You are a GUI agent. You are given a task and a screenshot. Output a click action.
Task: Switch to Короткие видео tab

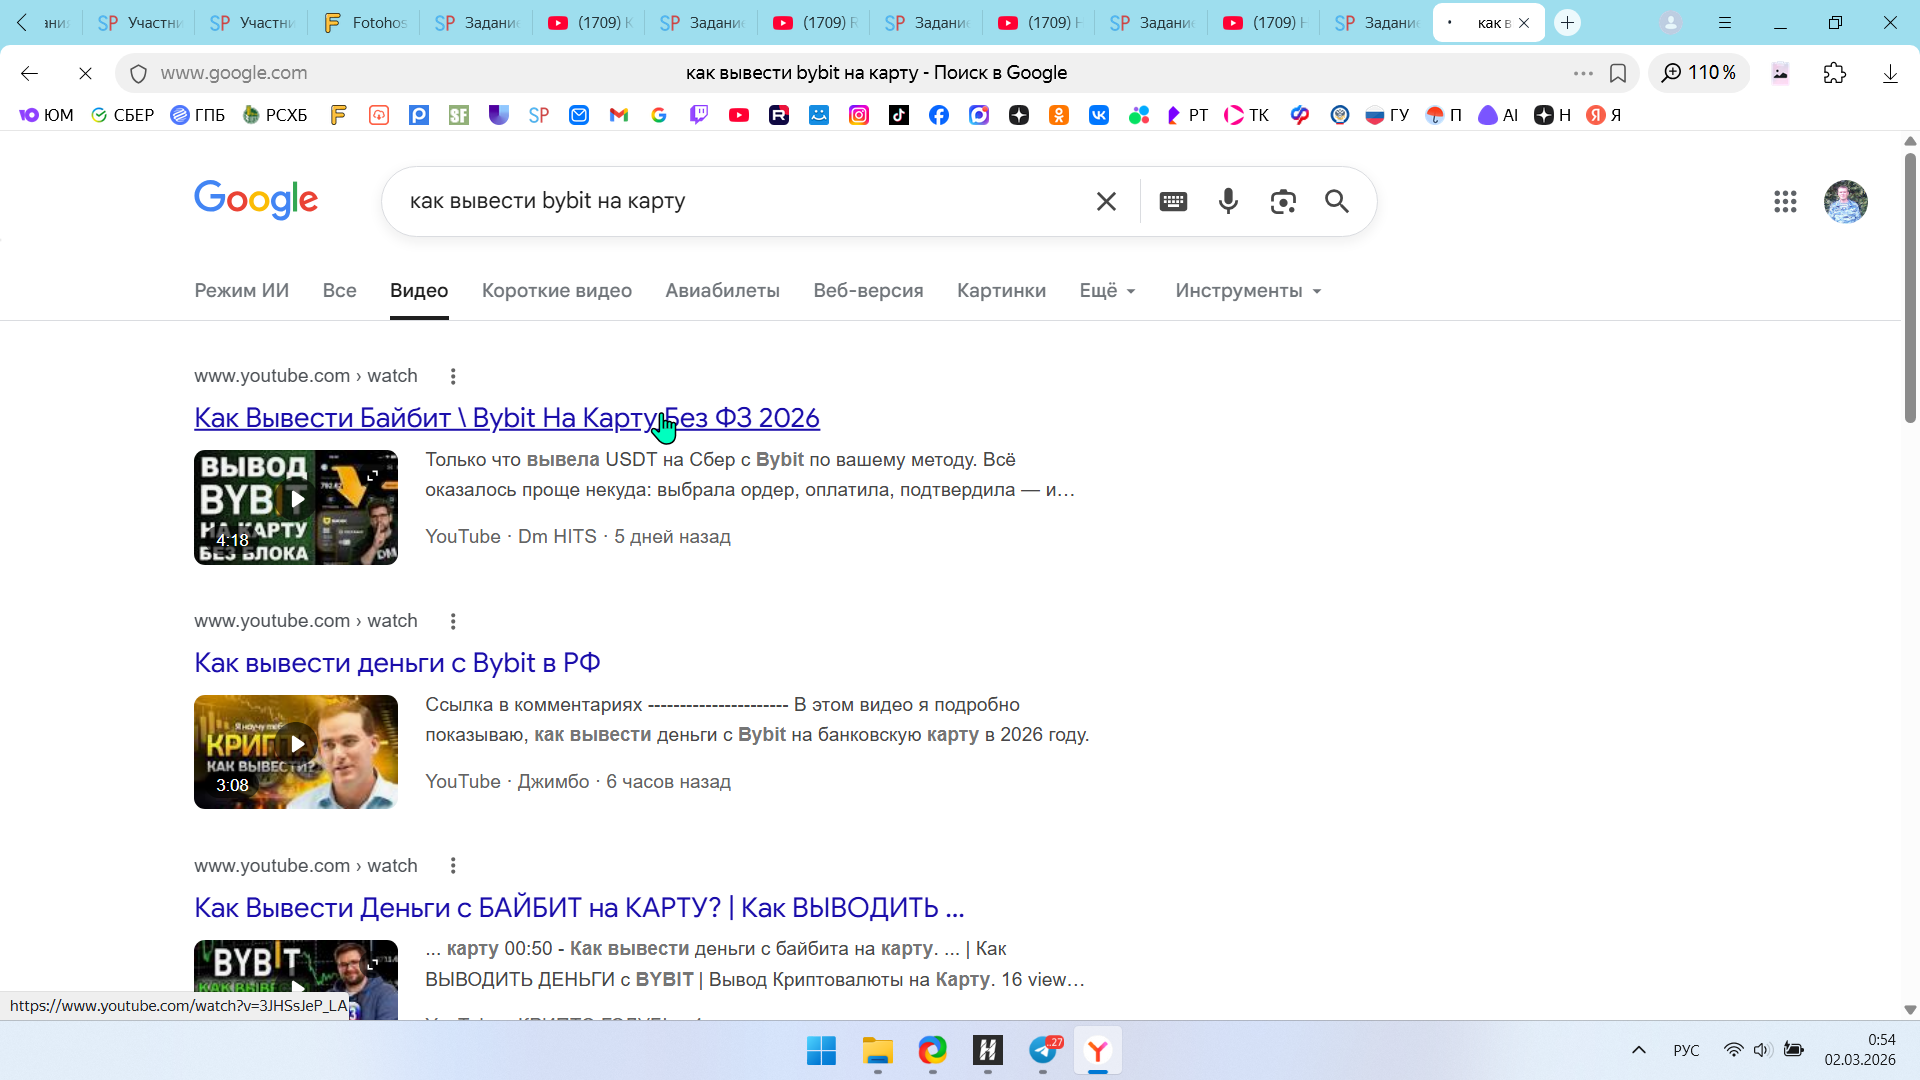pyautogui.click(x=556, y=291)
